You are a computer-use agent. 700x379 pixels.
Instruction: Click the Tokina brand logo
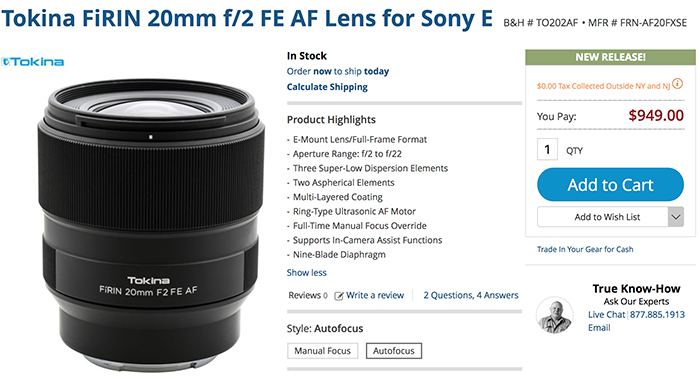pyautogui.click(x=33, y=62)
